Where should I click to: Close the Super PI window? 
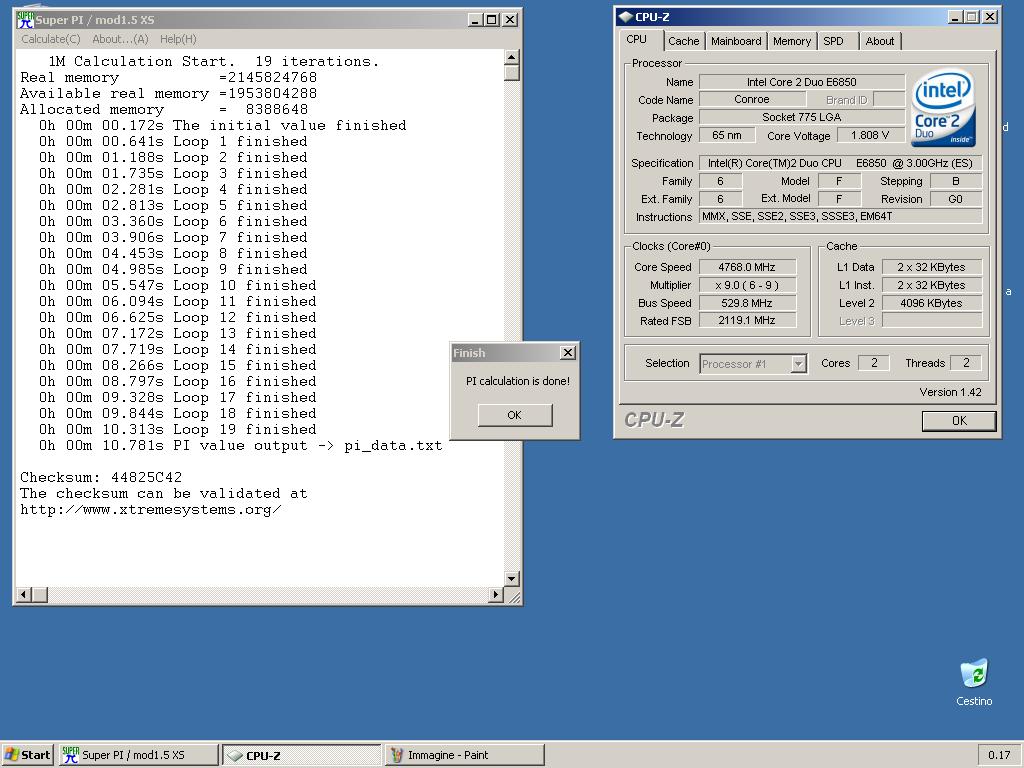[510, 20]
